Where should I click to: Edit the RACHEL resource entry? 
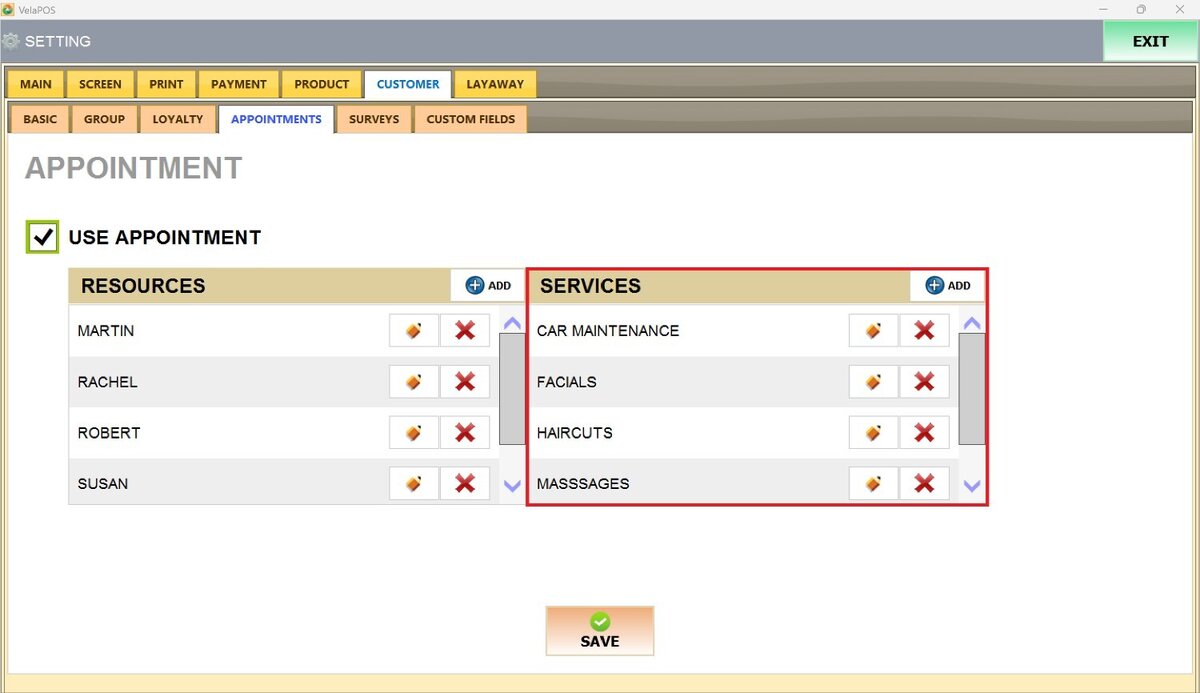click(414, 382)
